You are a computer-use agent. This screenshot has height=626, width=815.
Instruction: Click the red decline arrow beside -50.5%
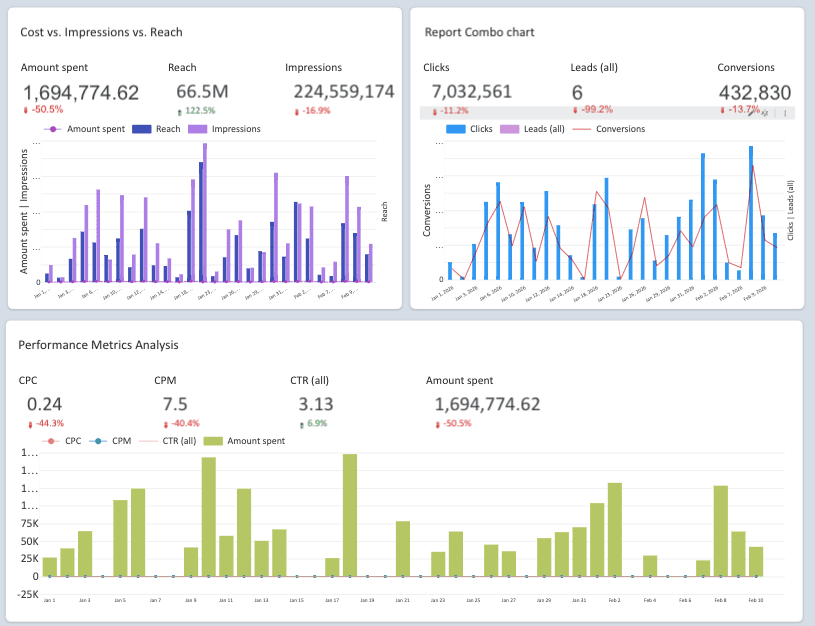(x=25, y=111)
